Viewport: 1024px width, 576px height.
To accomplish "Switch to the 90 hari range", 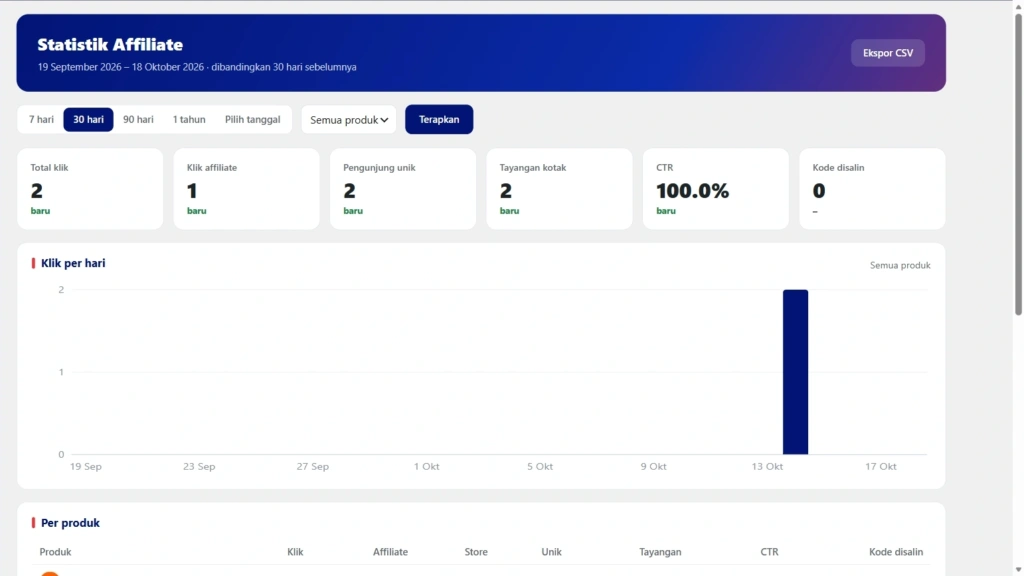I will [138, 120].
